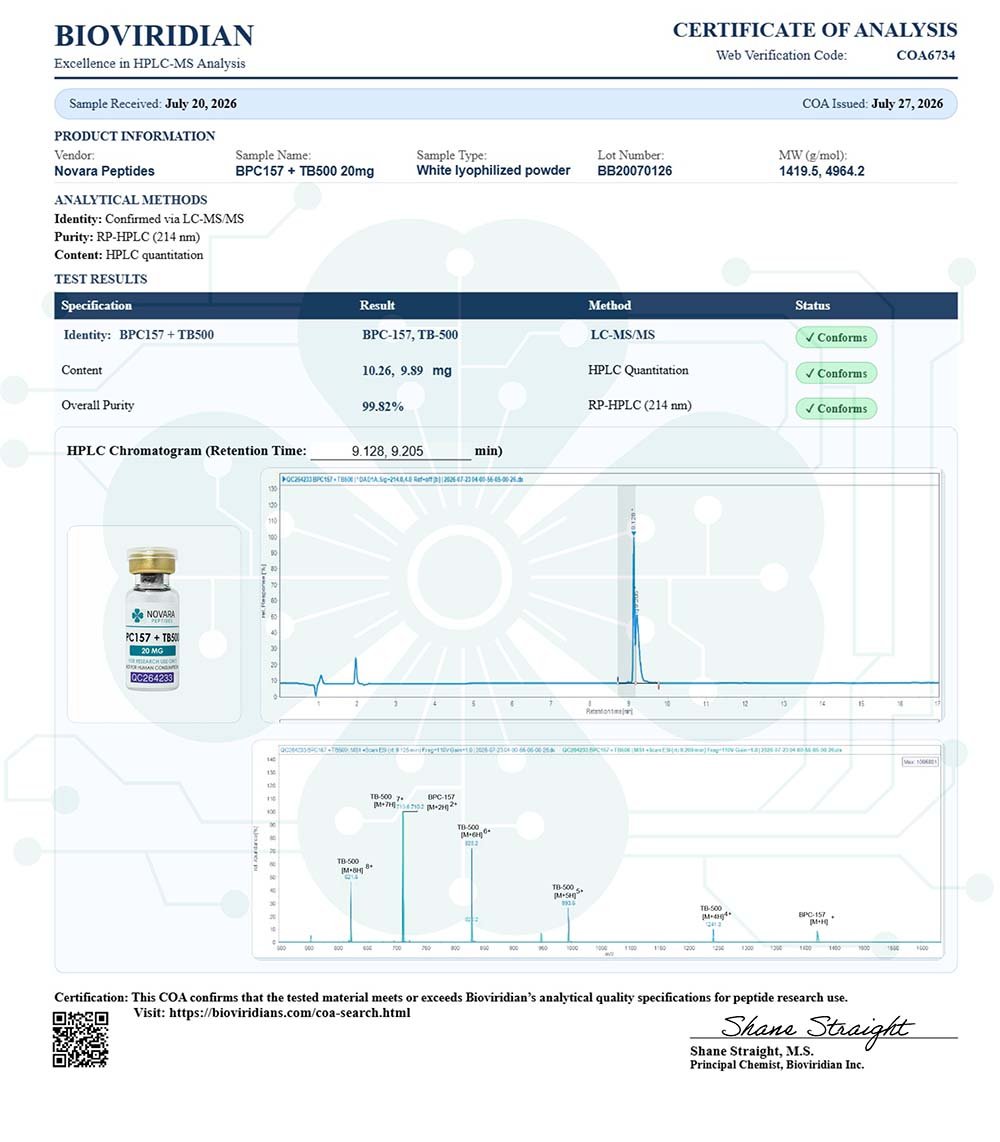Click the QC264233 label on the vial
1000x1142 pixels.
pyautogui.click(x=151, y=677)
